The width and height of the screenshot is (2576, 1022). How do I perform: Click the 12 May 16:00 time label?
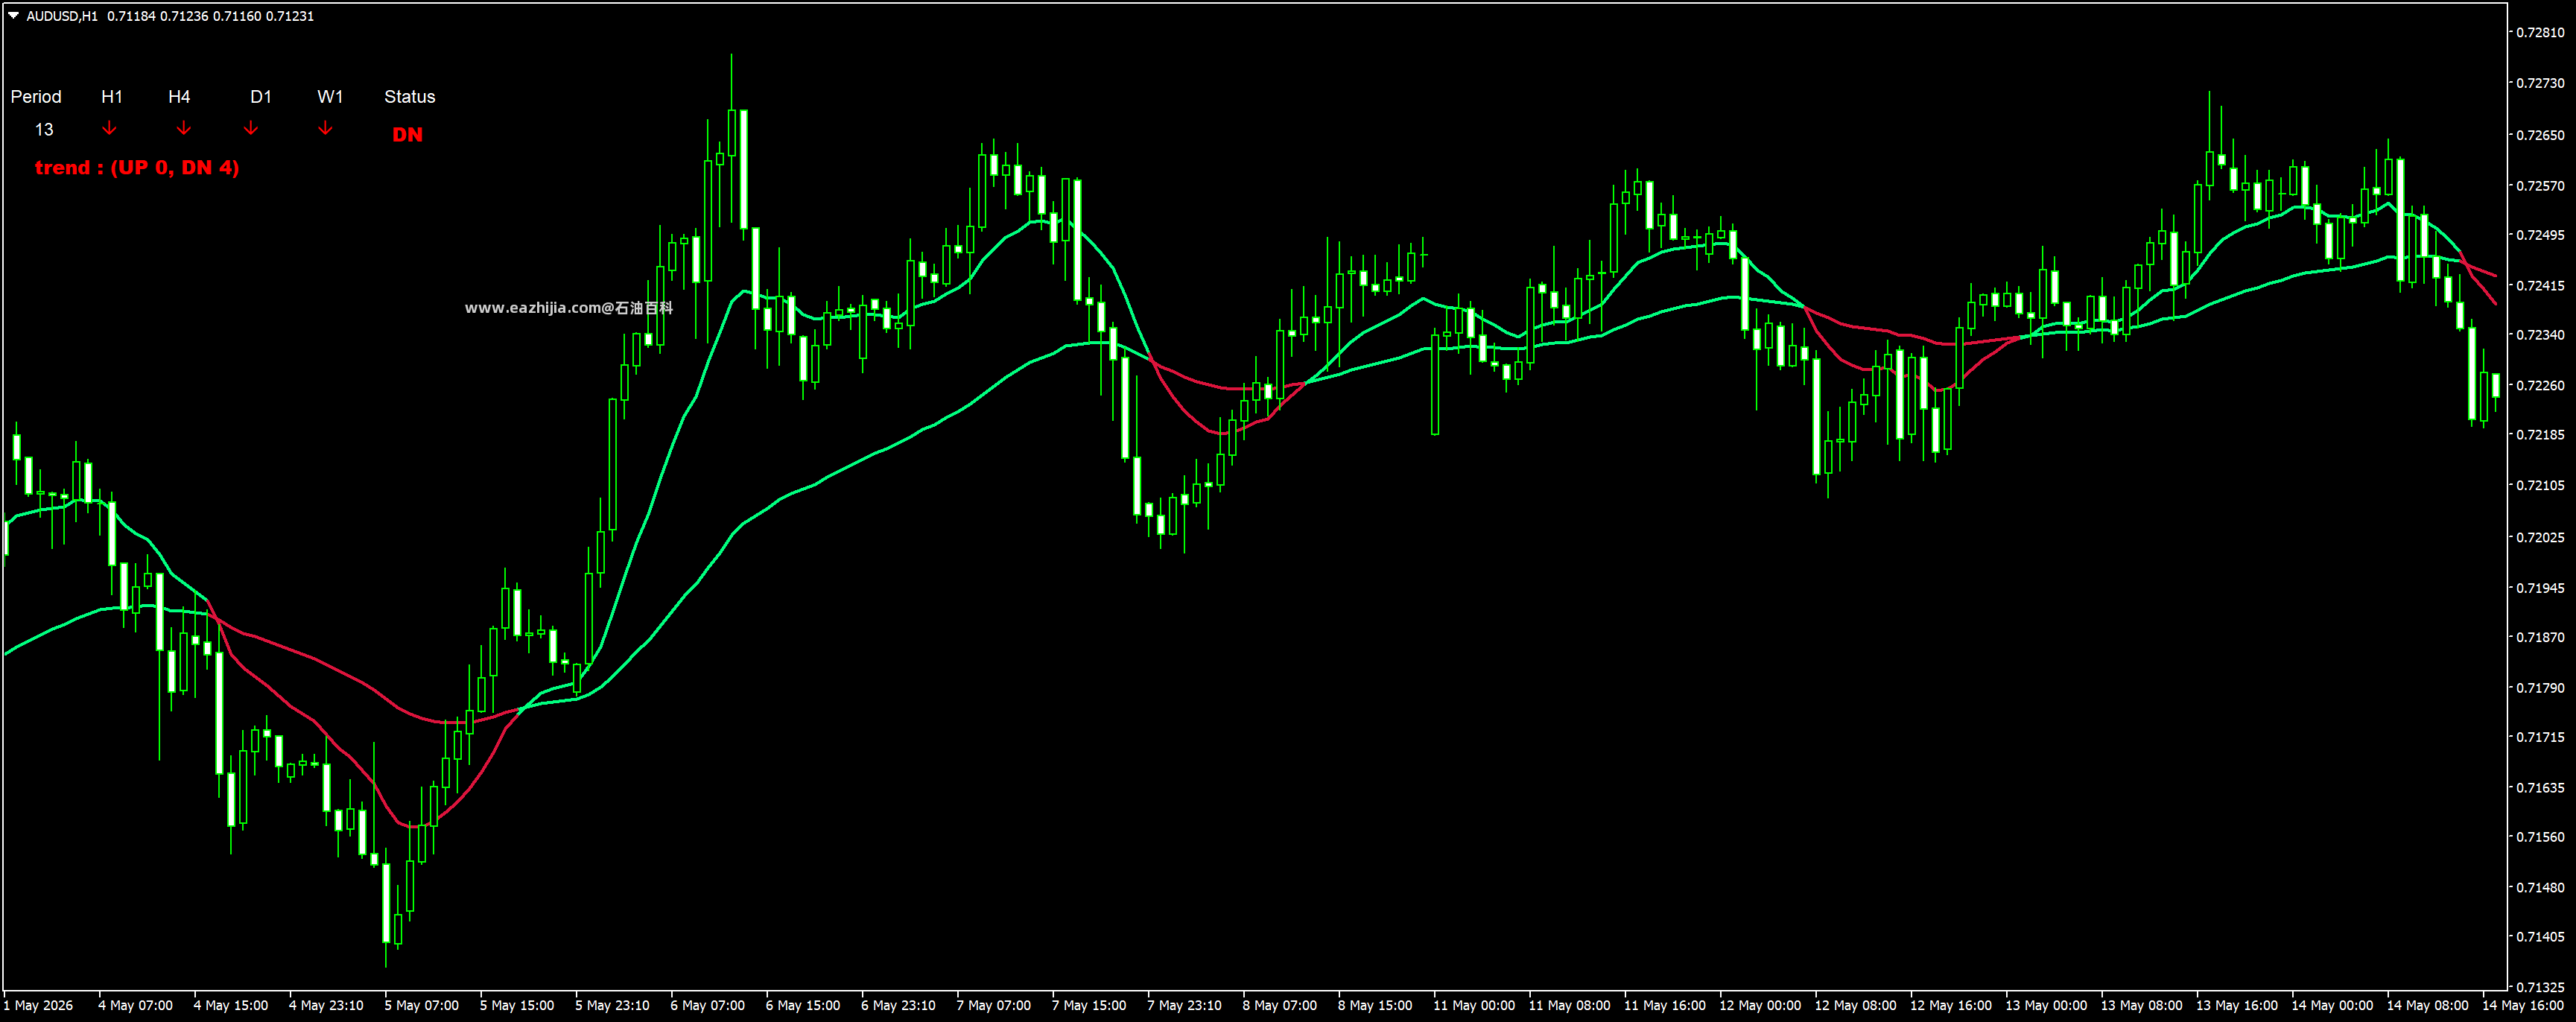1951,1006
